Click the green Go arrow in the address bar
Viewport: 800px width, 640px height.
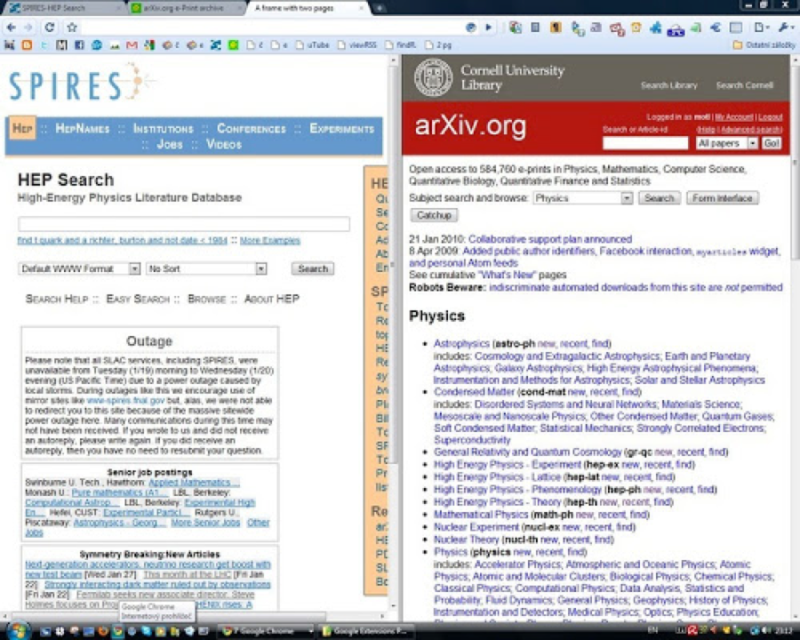tap(488, 27)
